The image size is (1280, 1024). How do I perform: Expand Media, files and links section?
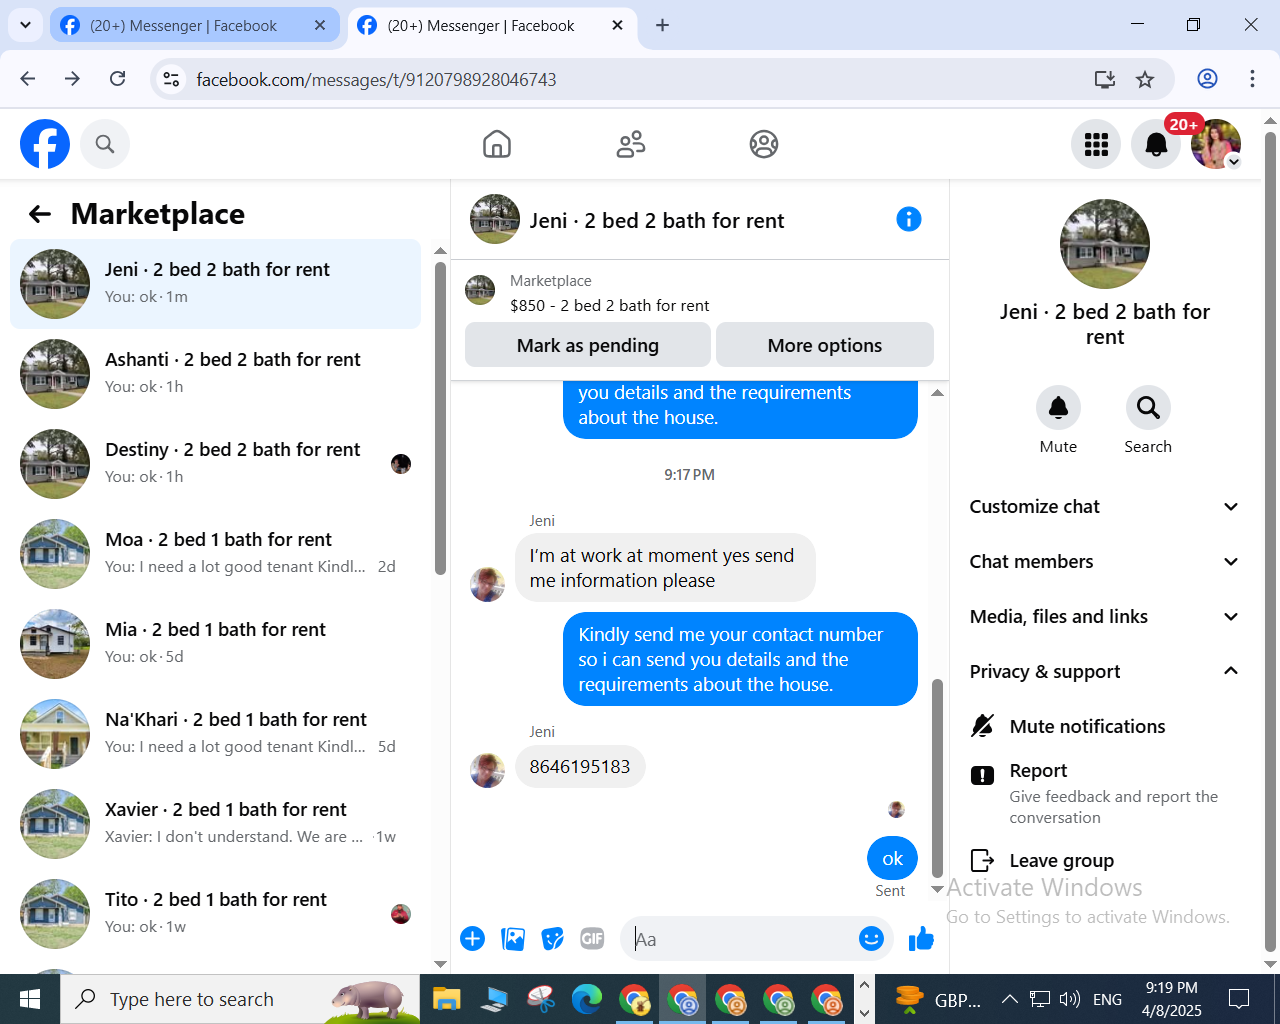point(1105,617)
